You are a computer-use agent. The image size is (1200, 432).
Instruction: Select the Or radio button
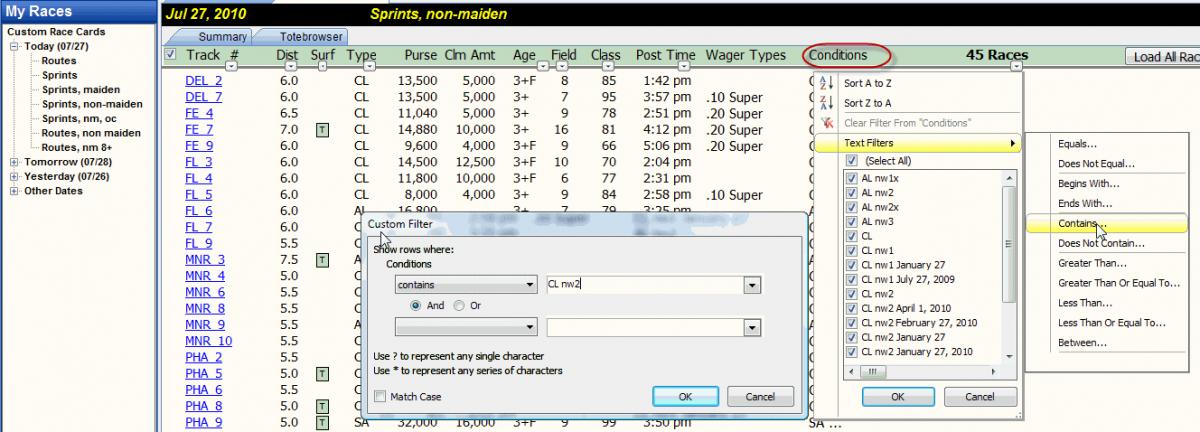[x=460, y=306]
